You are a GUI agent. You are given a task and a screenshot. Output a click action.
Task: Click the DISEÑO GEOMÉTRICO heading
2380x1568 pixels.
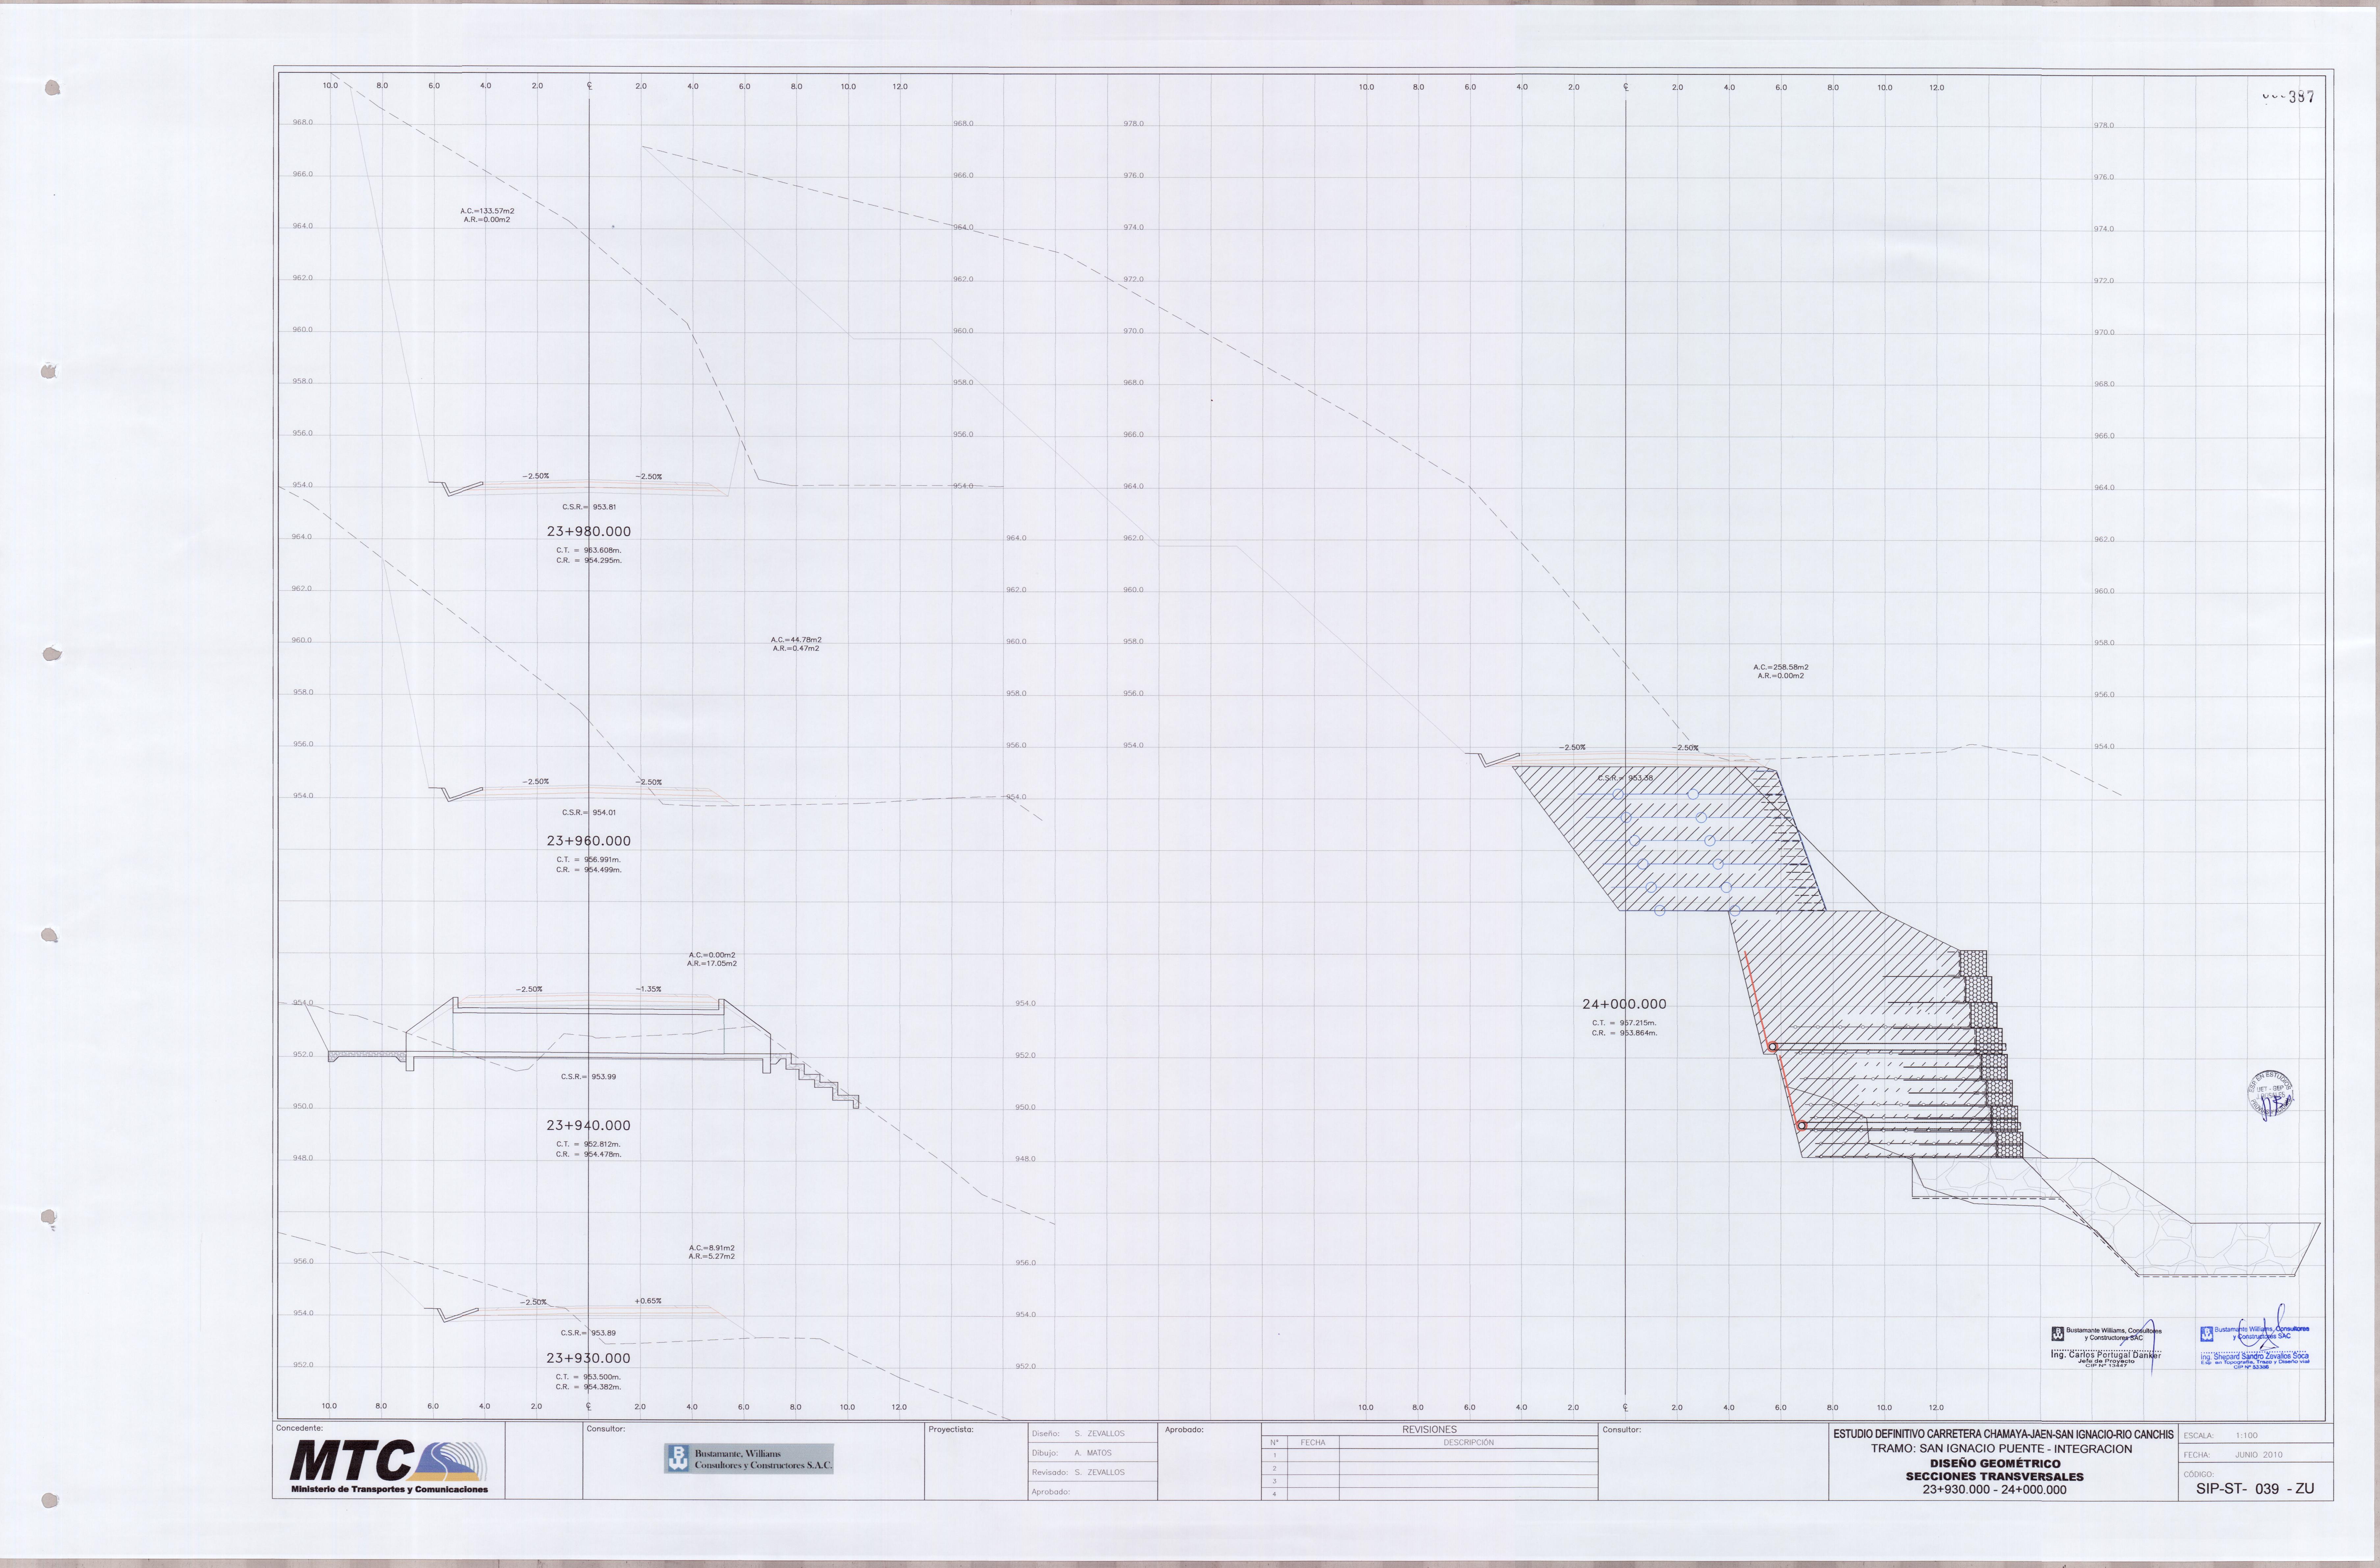tap(1995, 1463)
